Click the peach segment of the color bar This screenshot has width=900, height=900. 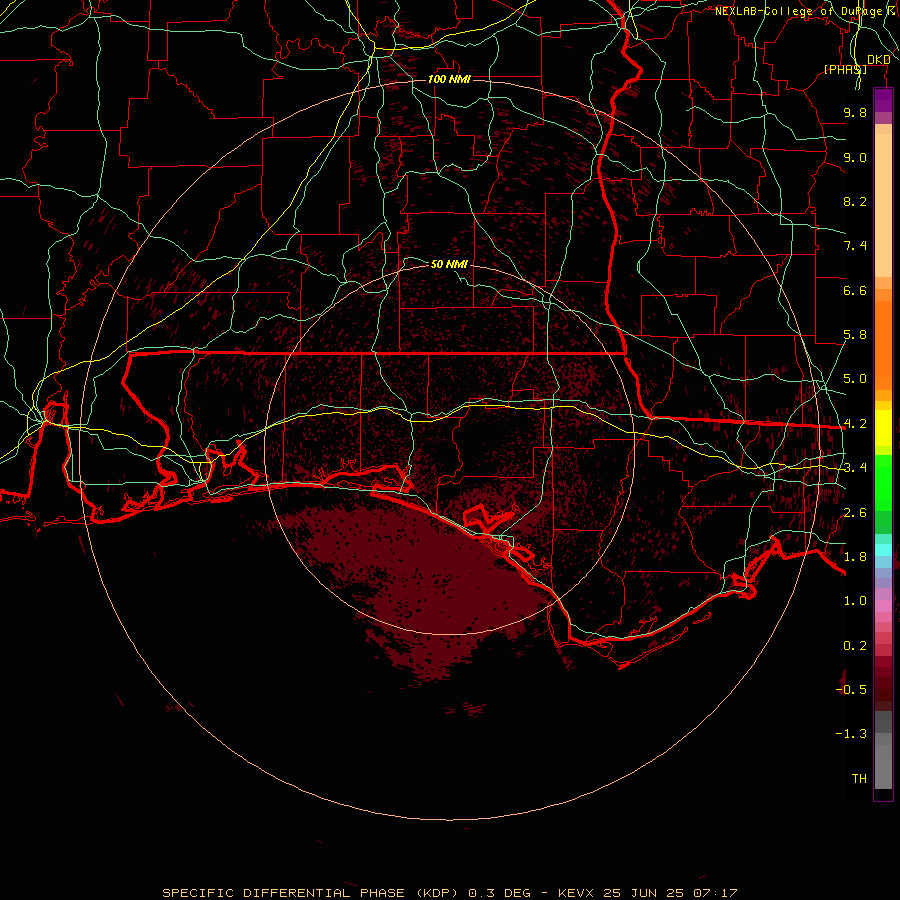click(x=883, y=205)
